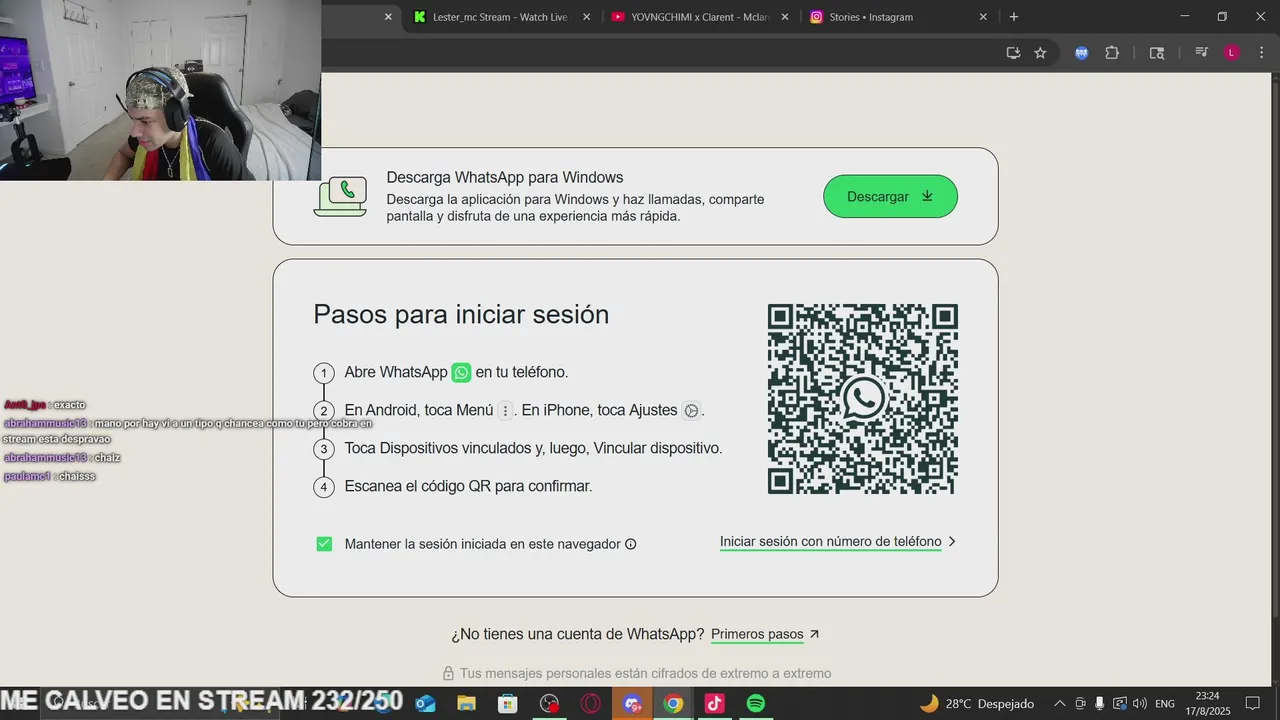
Task: Close the Lester_mc Stream tab
Action: coord(586,17)
